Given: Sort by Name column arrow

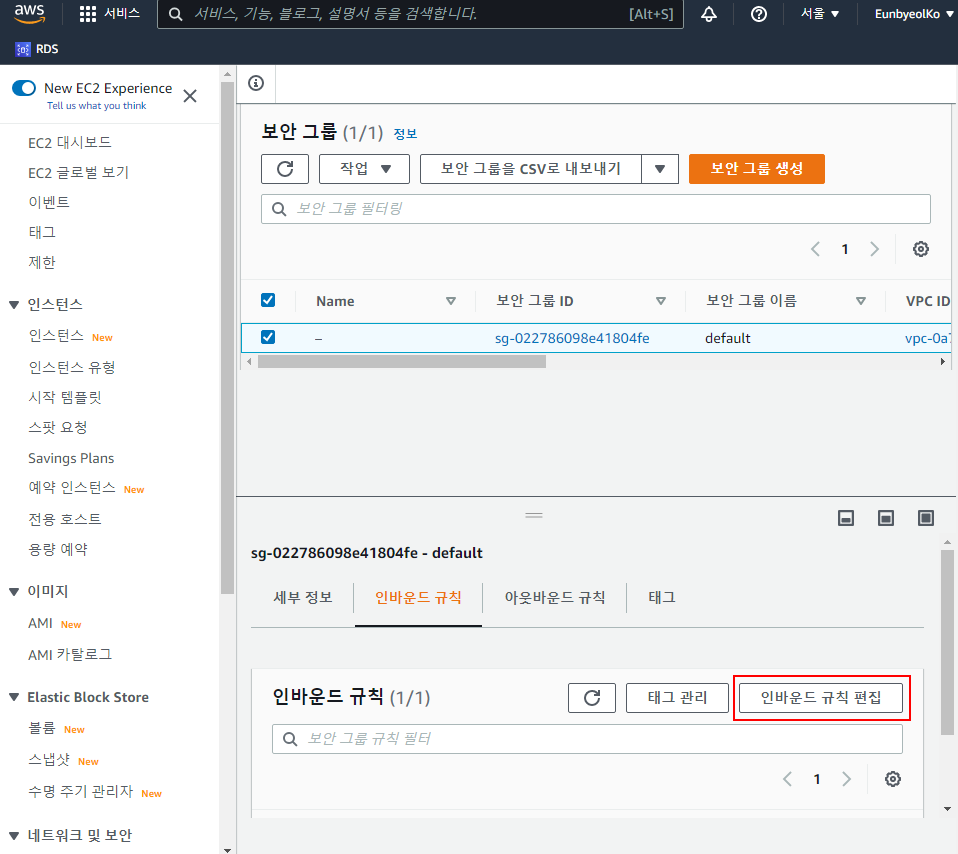Looking at the screenshot, I should click(x=451, y=301).
